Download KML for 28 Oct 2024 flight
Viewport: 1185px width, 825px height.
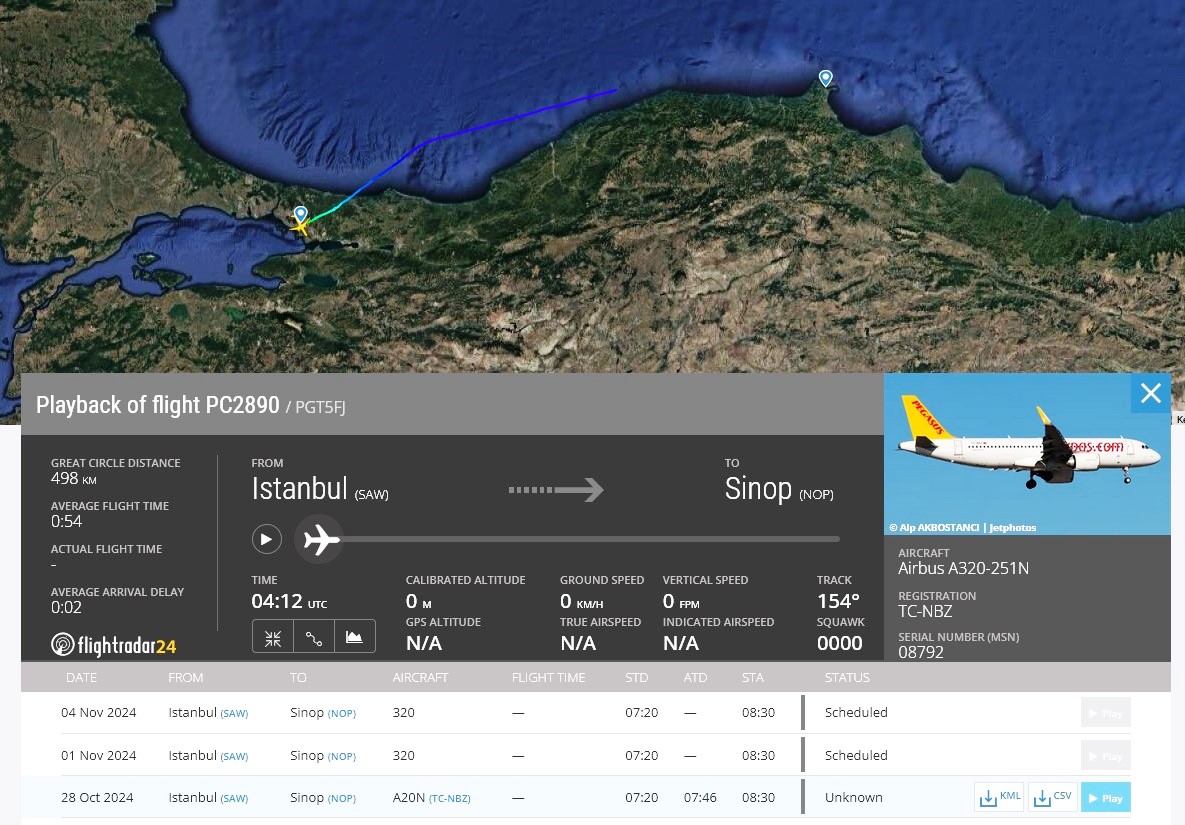tap(999, 797)
